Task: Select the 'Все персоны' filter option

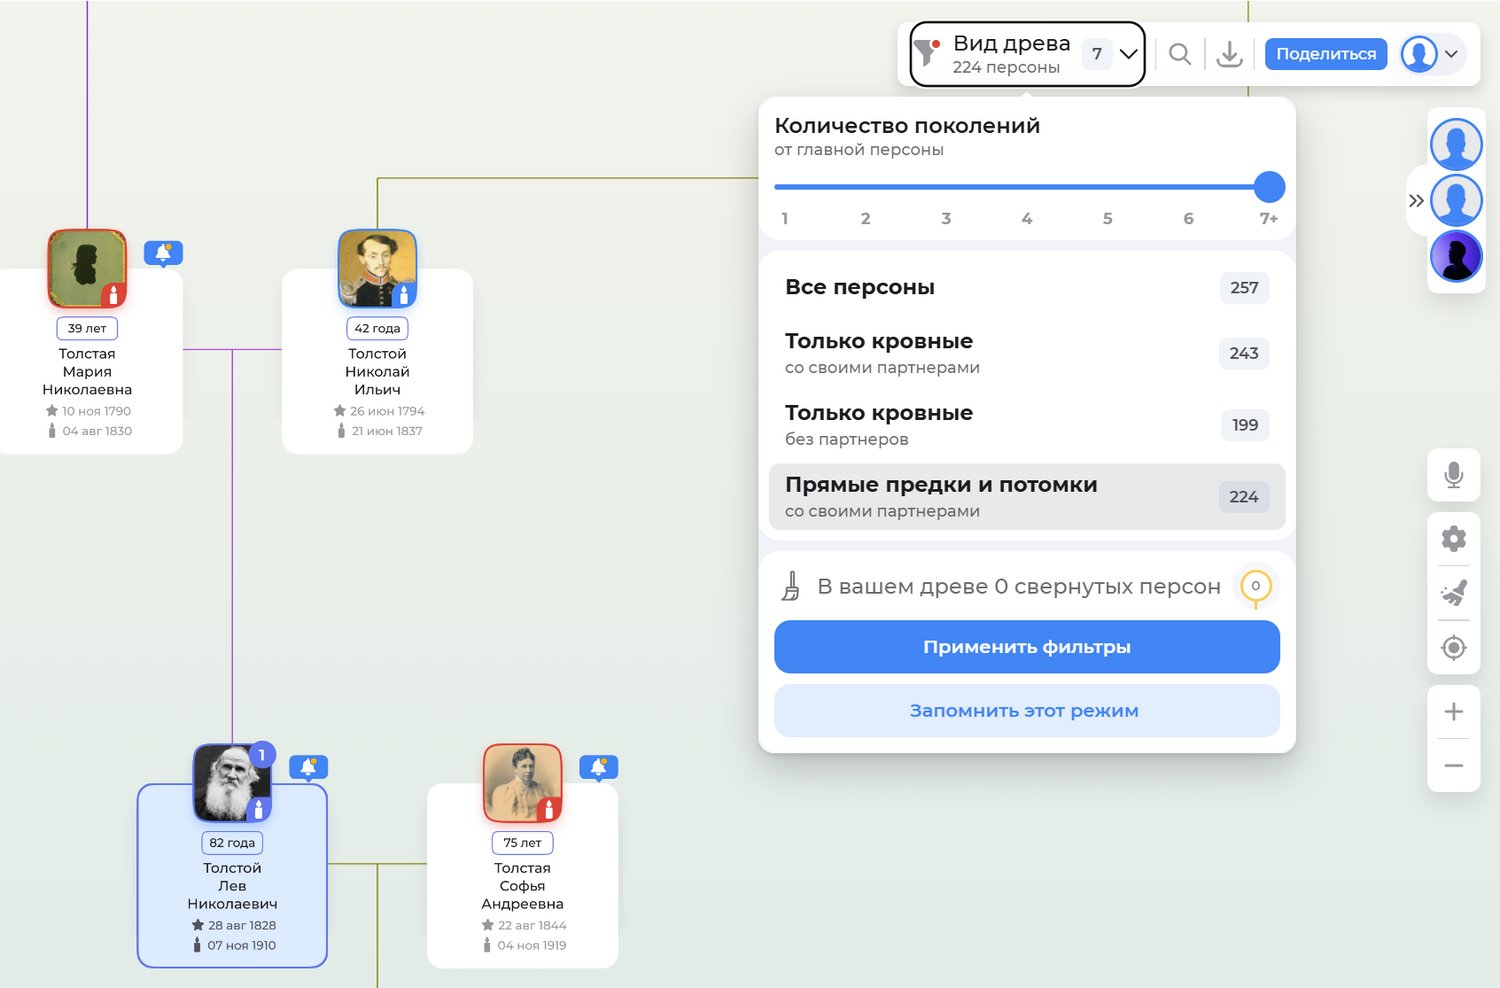Action: click(x=1026, y=288)
